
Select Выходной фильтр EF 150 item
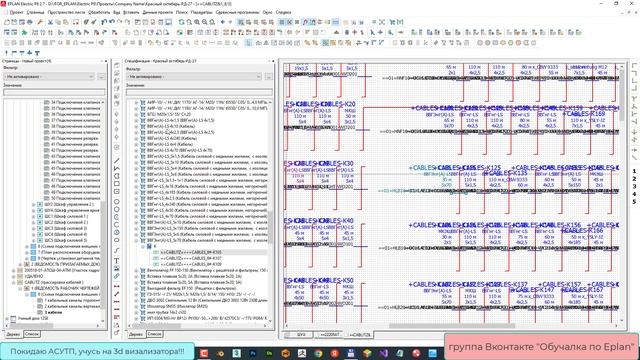click(191, 288)
